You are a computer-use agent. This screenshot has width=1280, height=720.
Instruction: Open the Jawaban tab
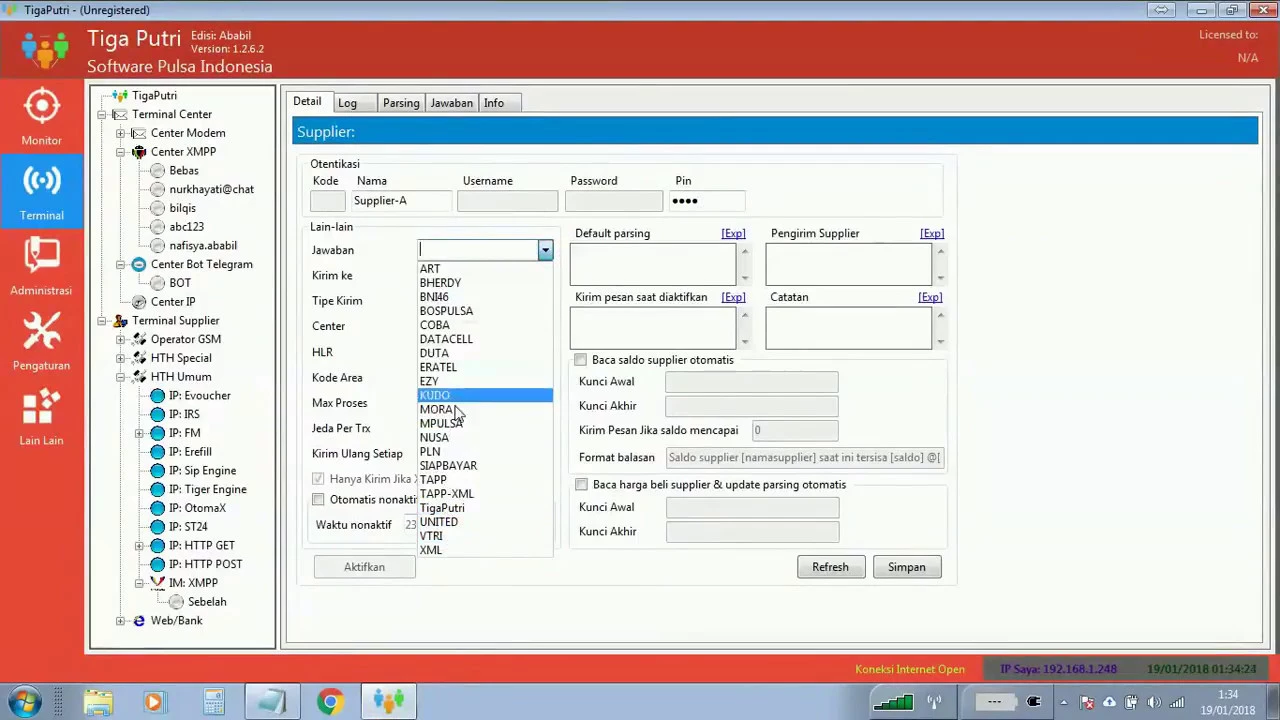click(x=451, y=103)
